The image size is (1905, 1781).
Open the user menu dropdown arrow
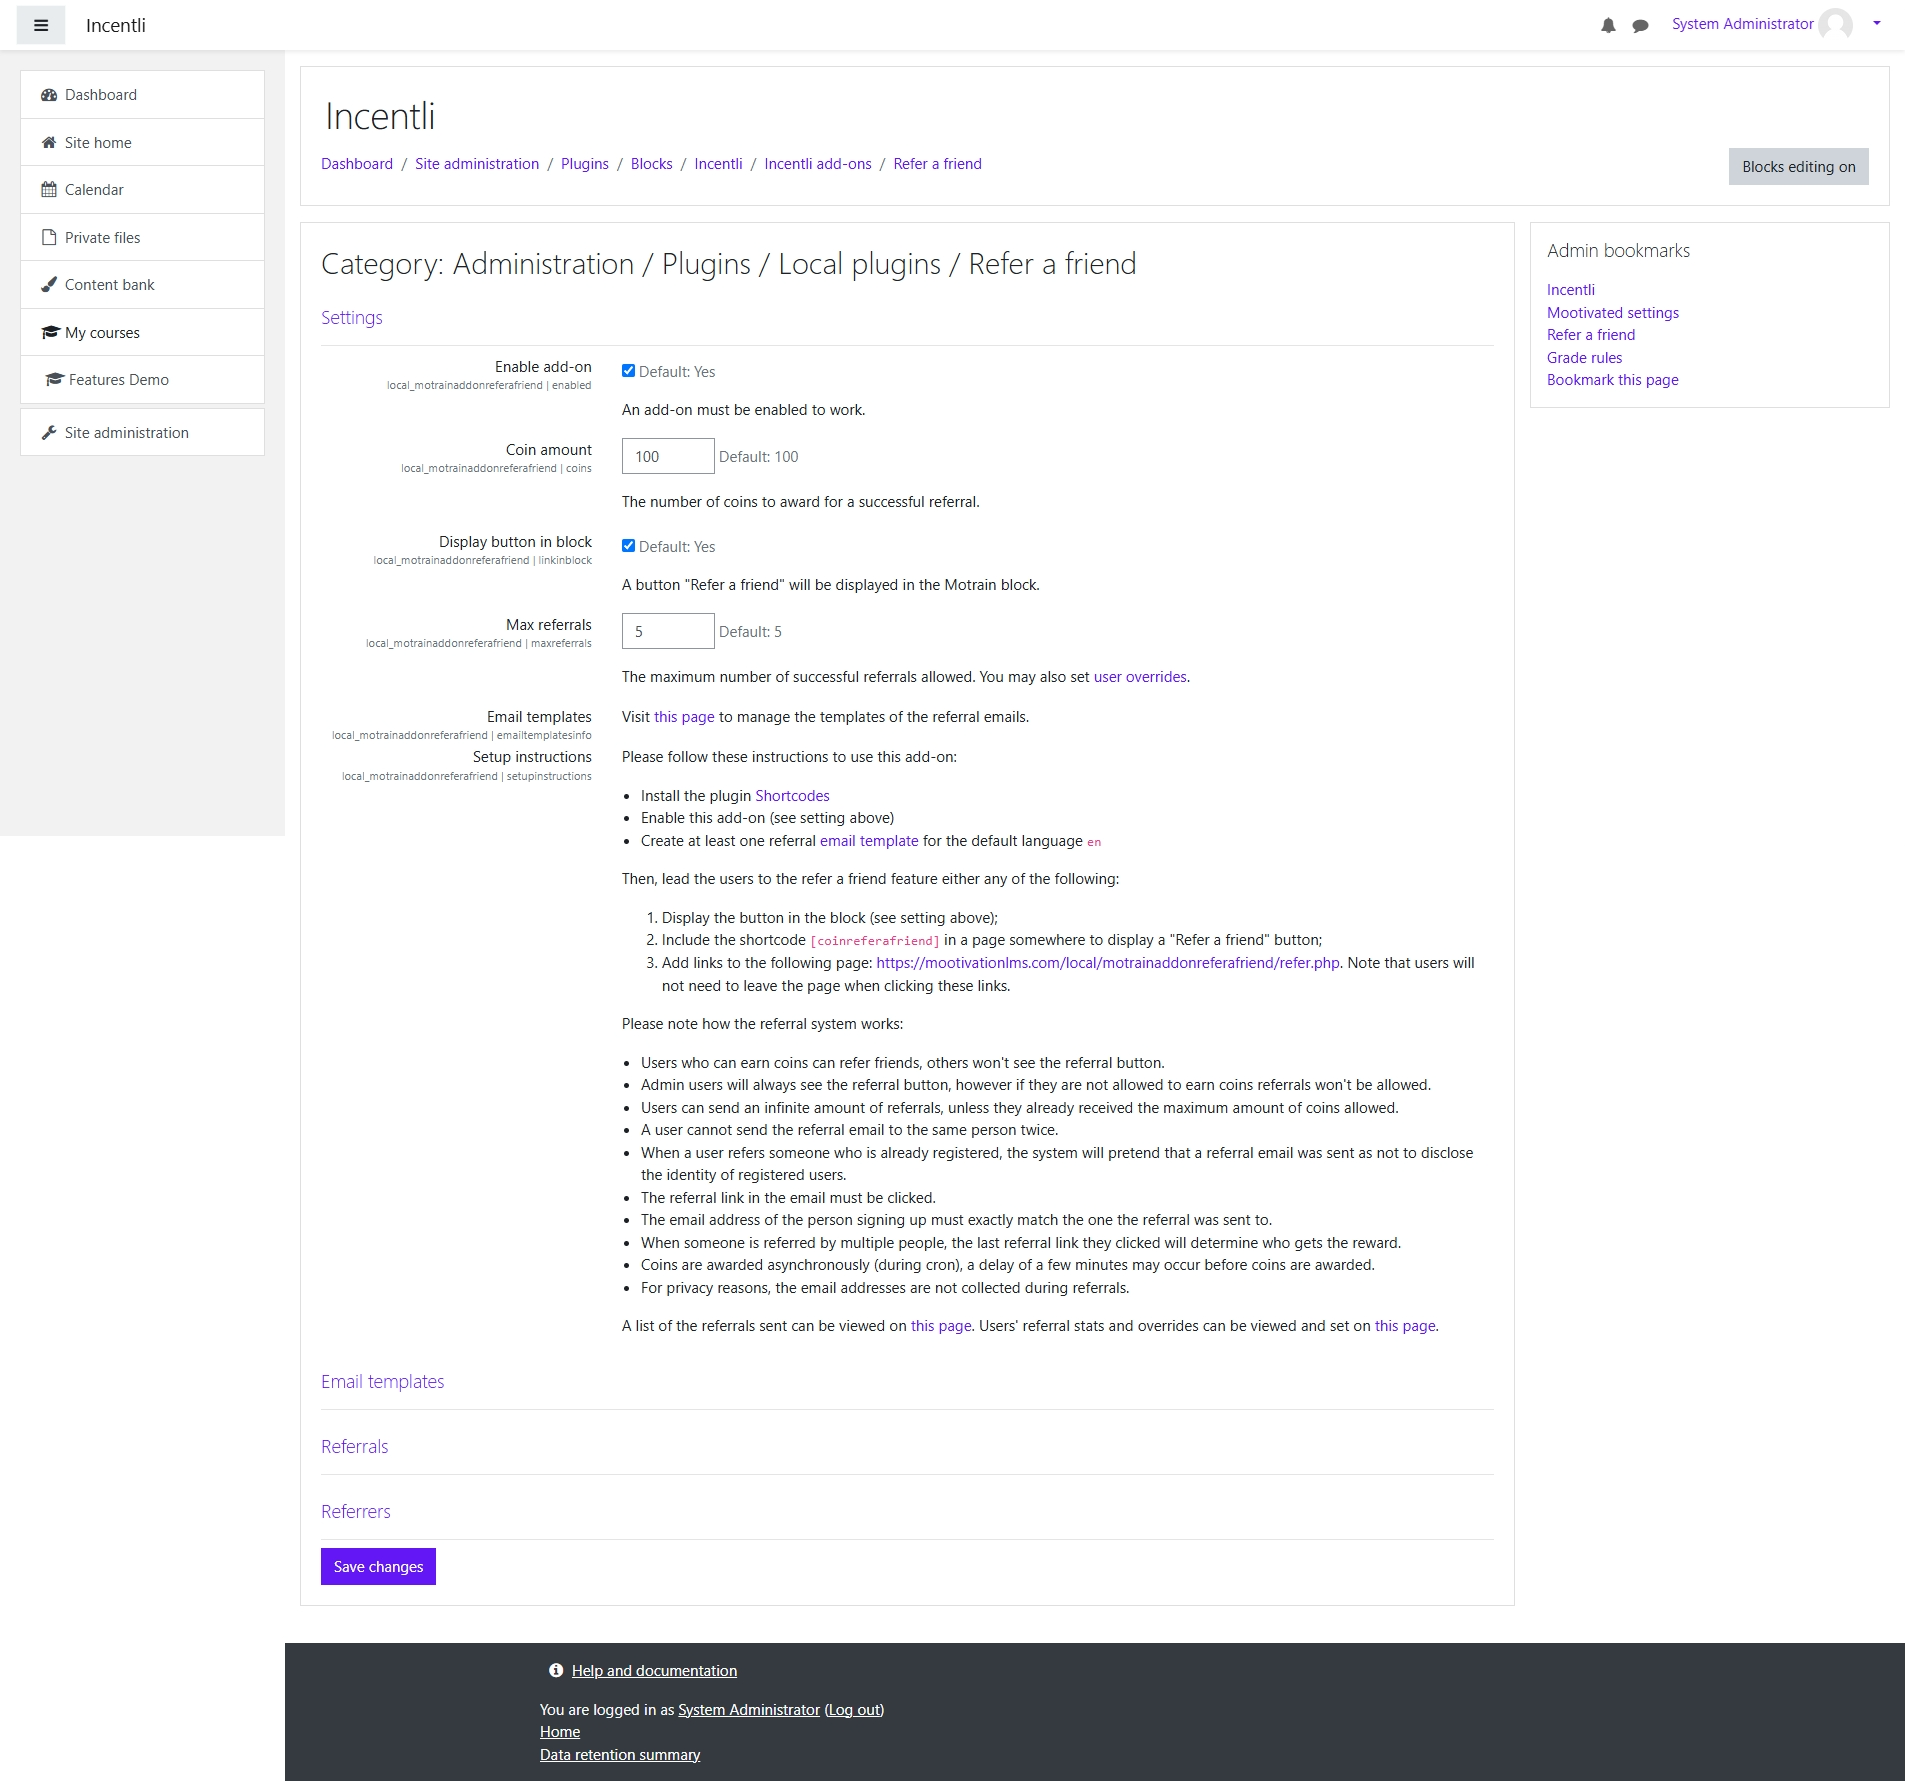click(1876, 23)
